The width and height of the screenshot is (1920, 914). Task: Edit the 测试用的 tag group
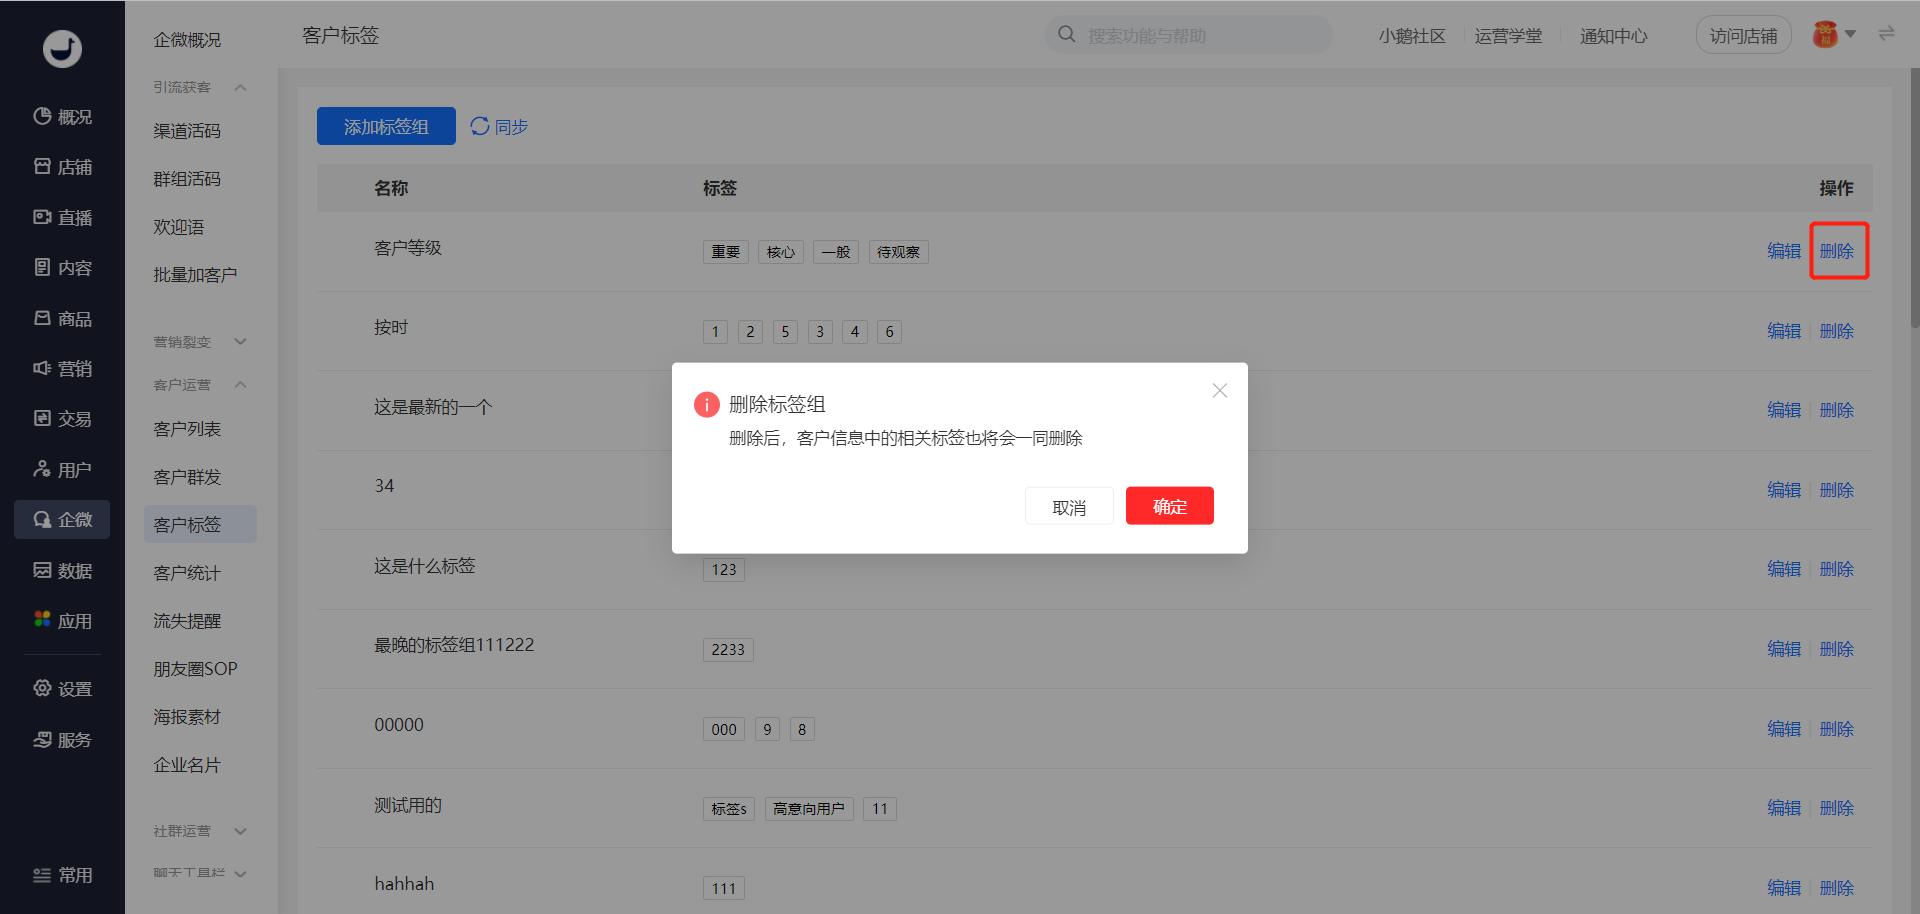1783,808
